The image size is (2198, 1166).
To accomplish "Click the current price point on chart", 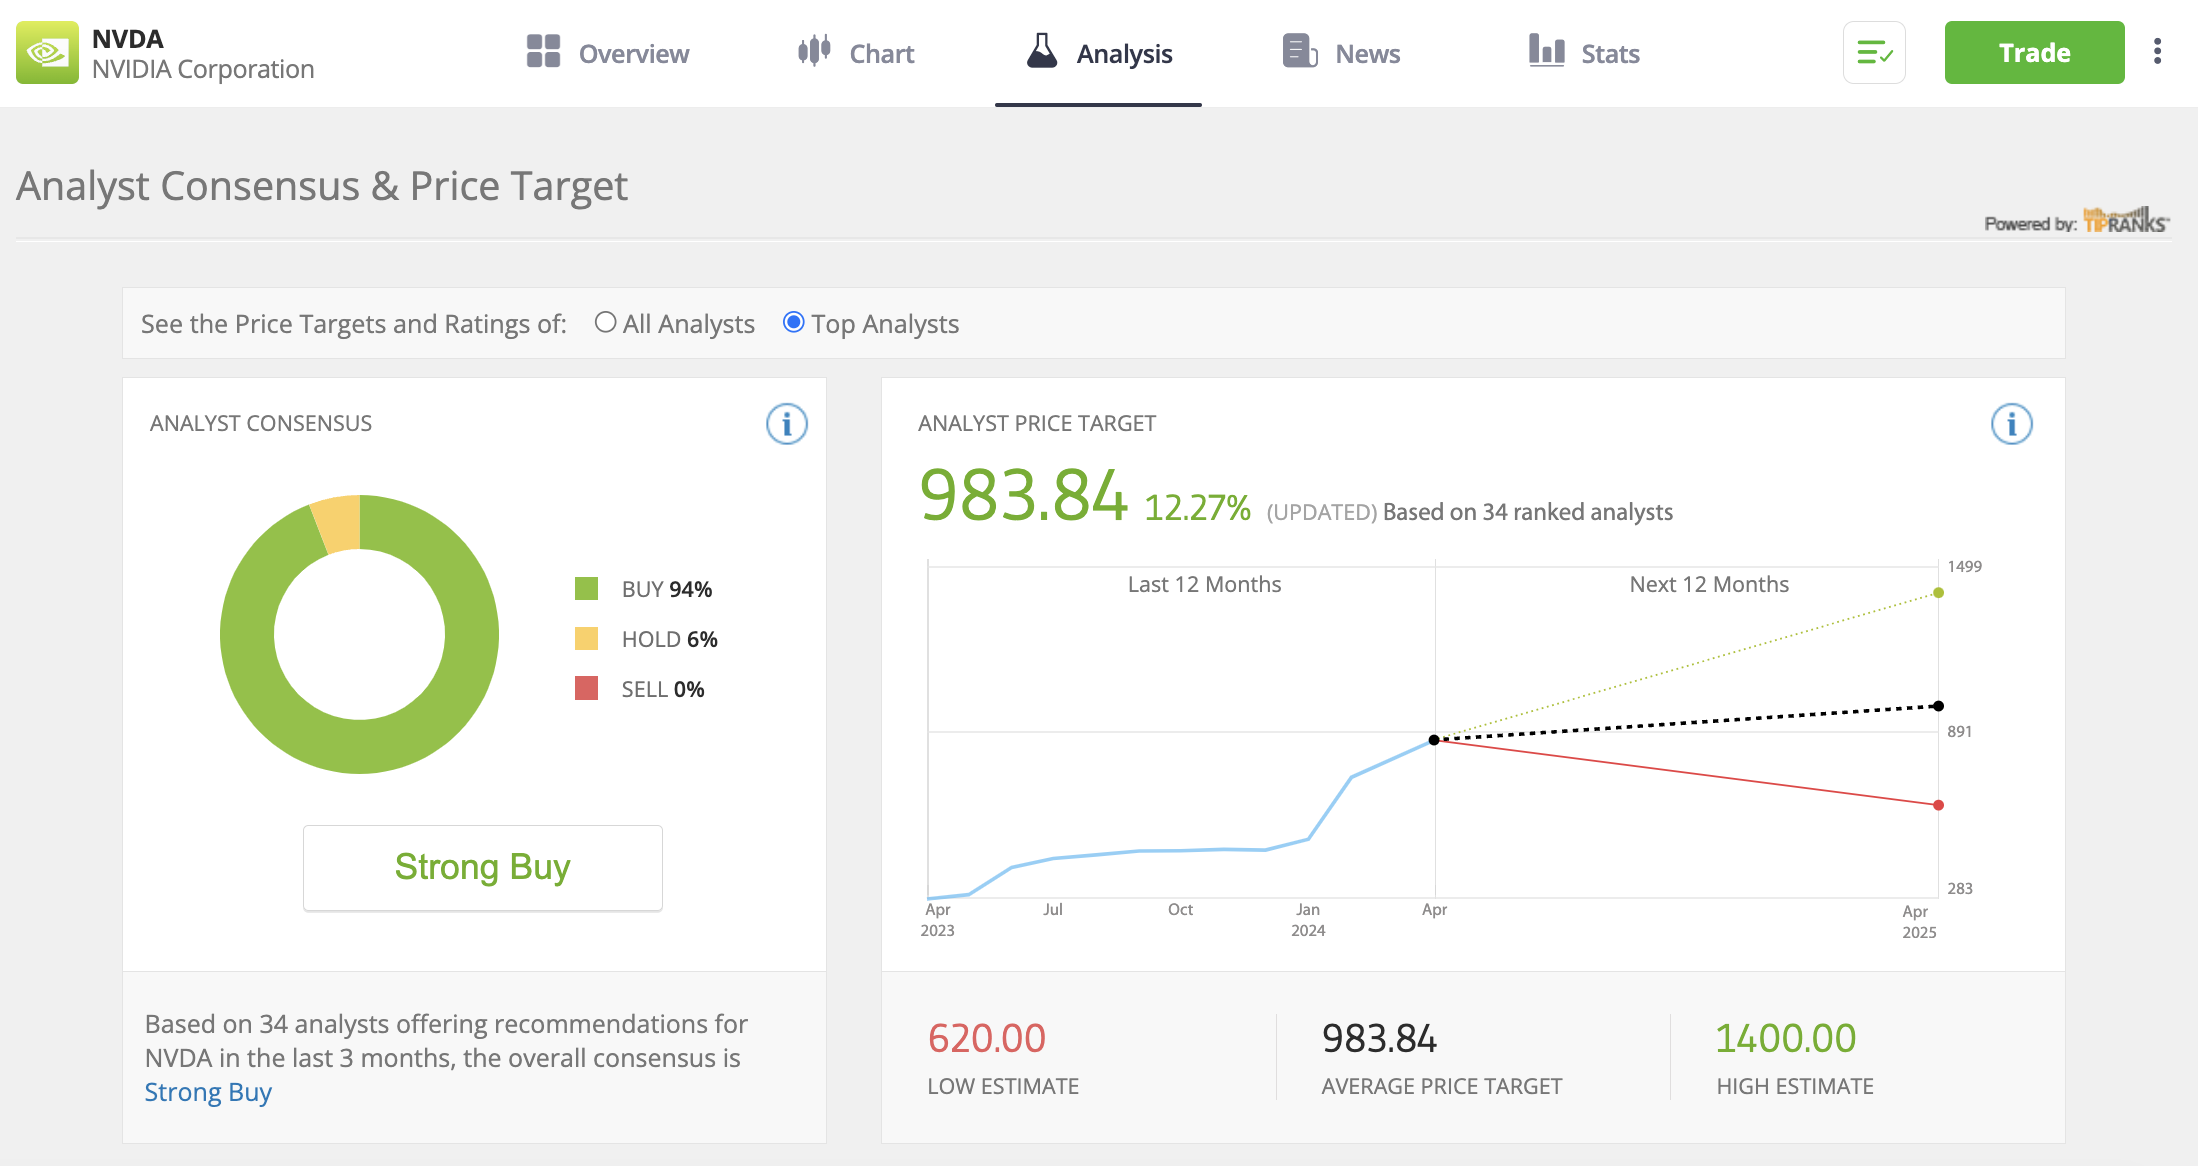I will click(1434, 740).
